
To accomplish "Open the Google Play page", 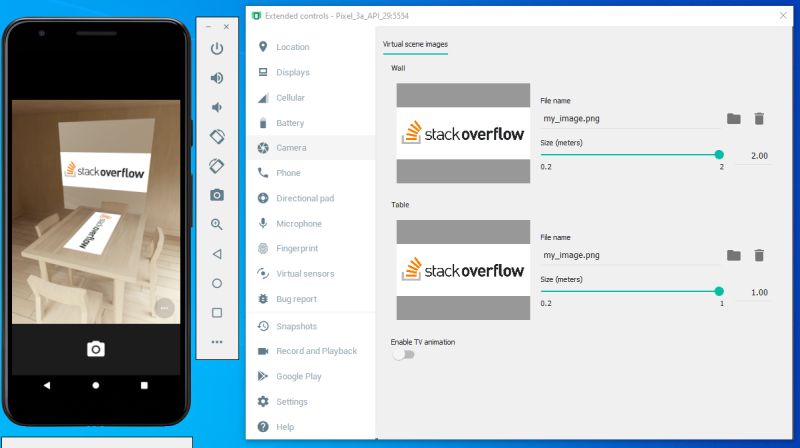I will click(x=310, y=376).
